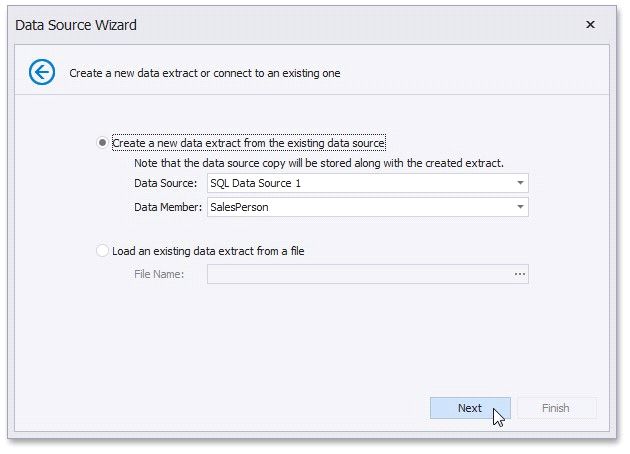Open the Data Member dropdown arrow
This screenshot has height=454, width=630.
pyautogui.click(x=520, y=207)
